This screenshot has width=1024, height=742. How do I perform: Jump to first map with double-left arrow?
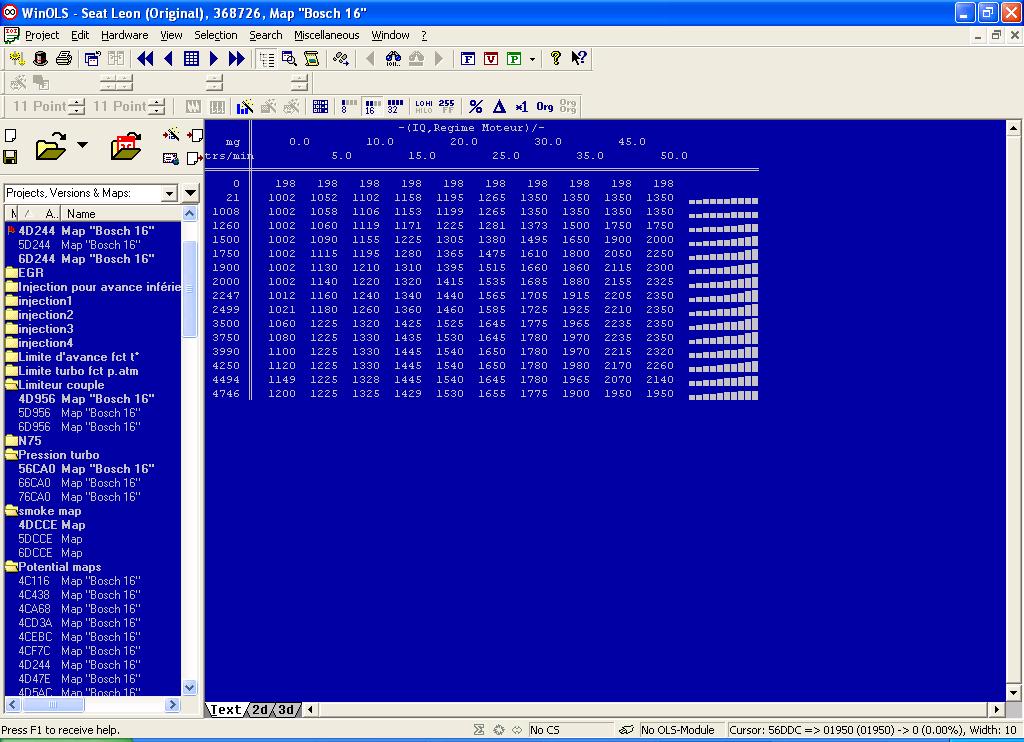[145, 59]
